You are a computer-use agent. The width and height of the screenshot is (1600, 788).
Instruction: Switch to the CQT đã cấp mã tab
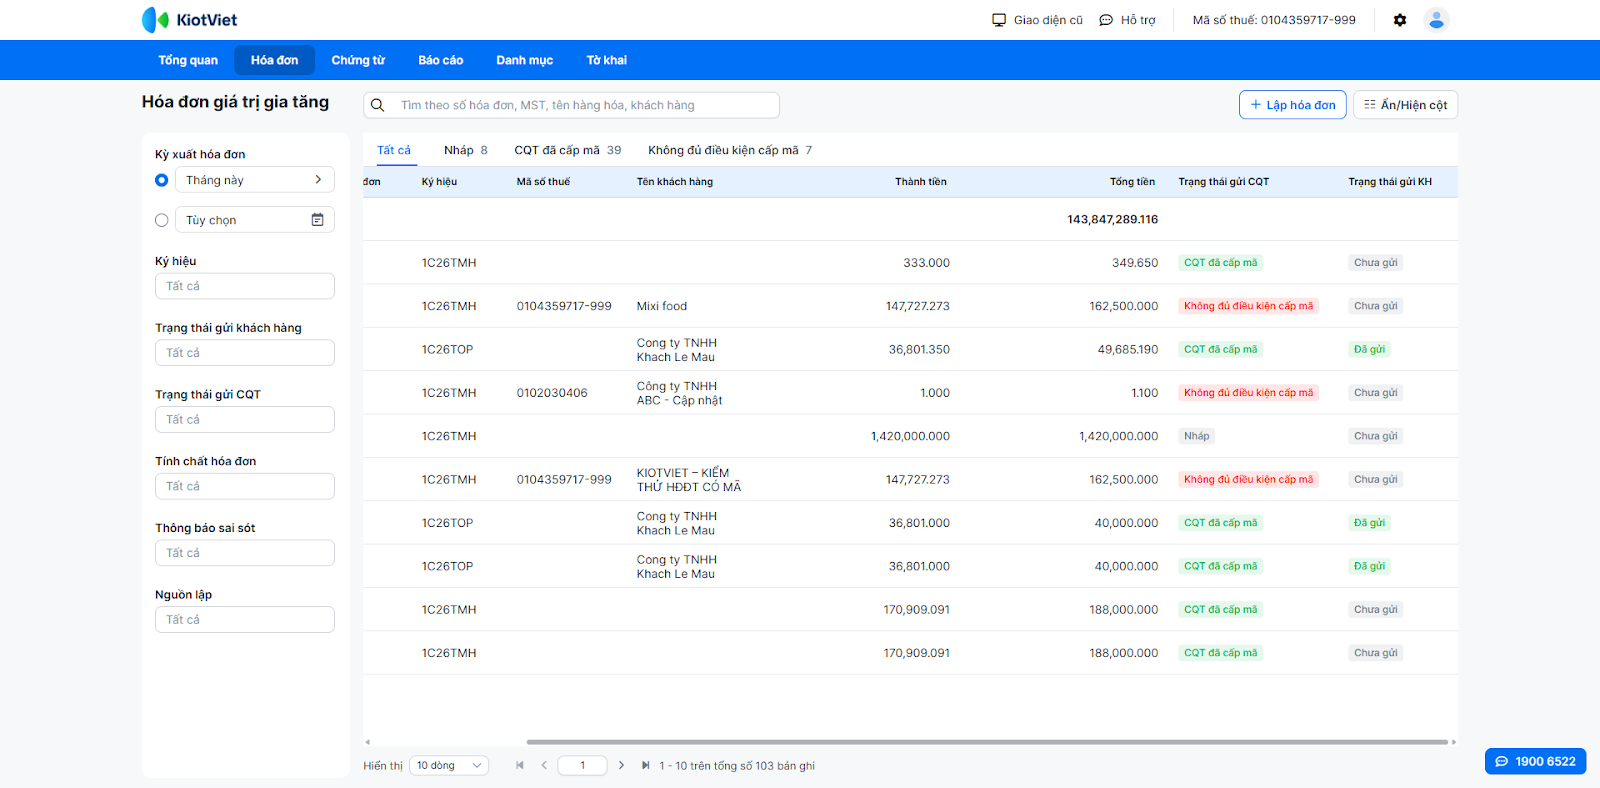[x=567, y=150]
